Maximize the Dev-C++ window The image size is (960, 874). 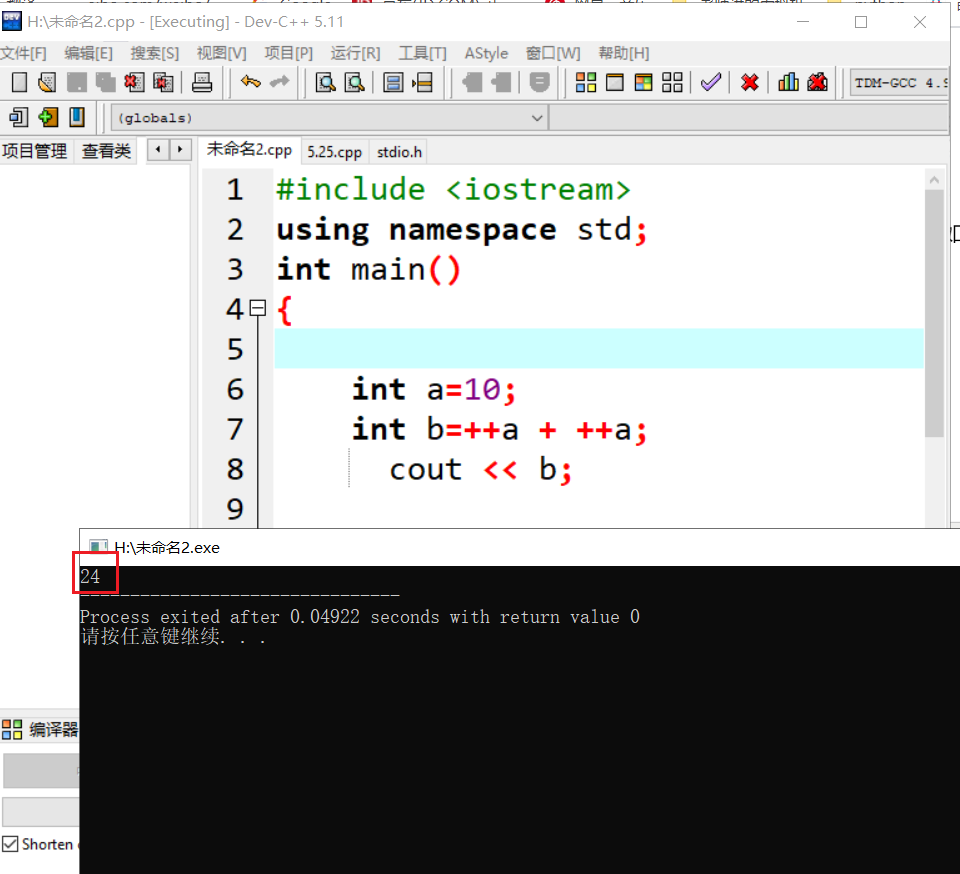tap(861, 22)
